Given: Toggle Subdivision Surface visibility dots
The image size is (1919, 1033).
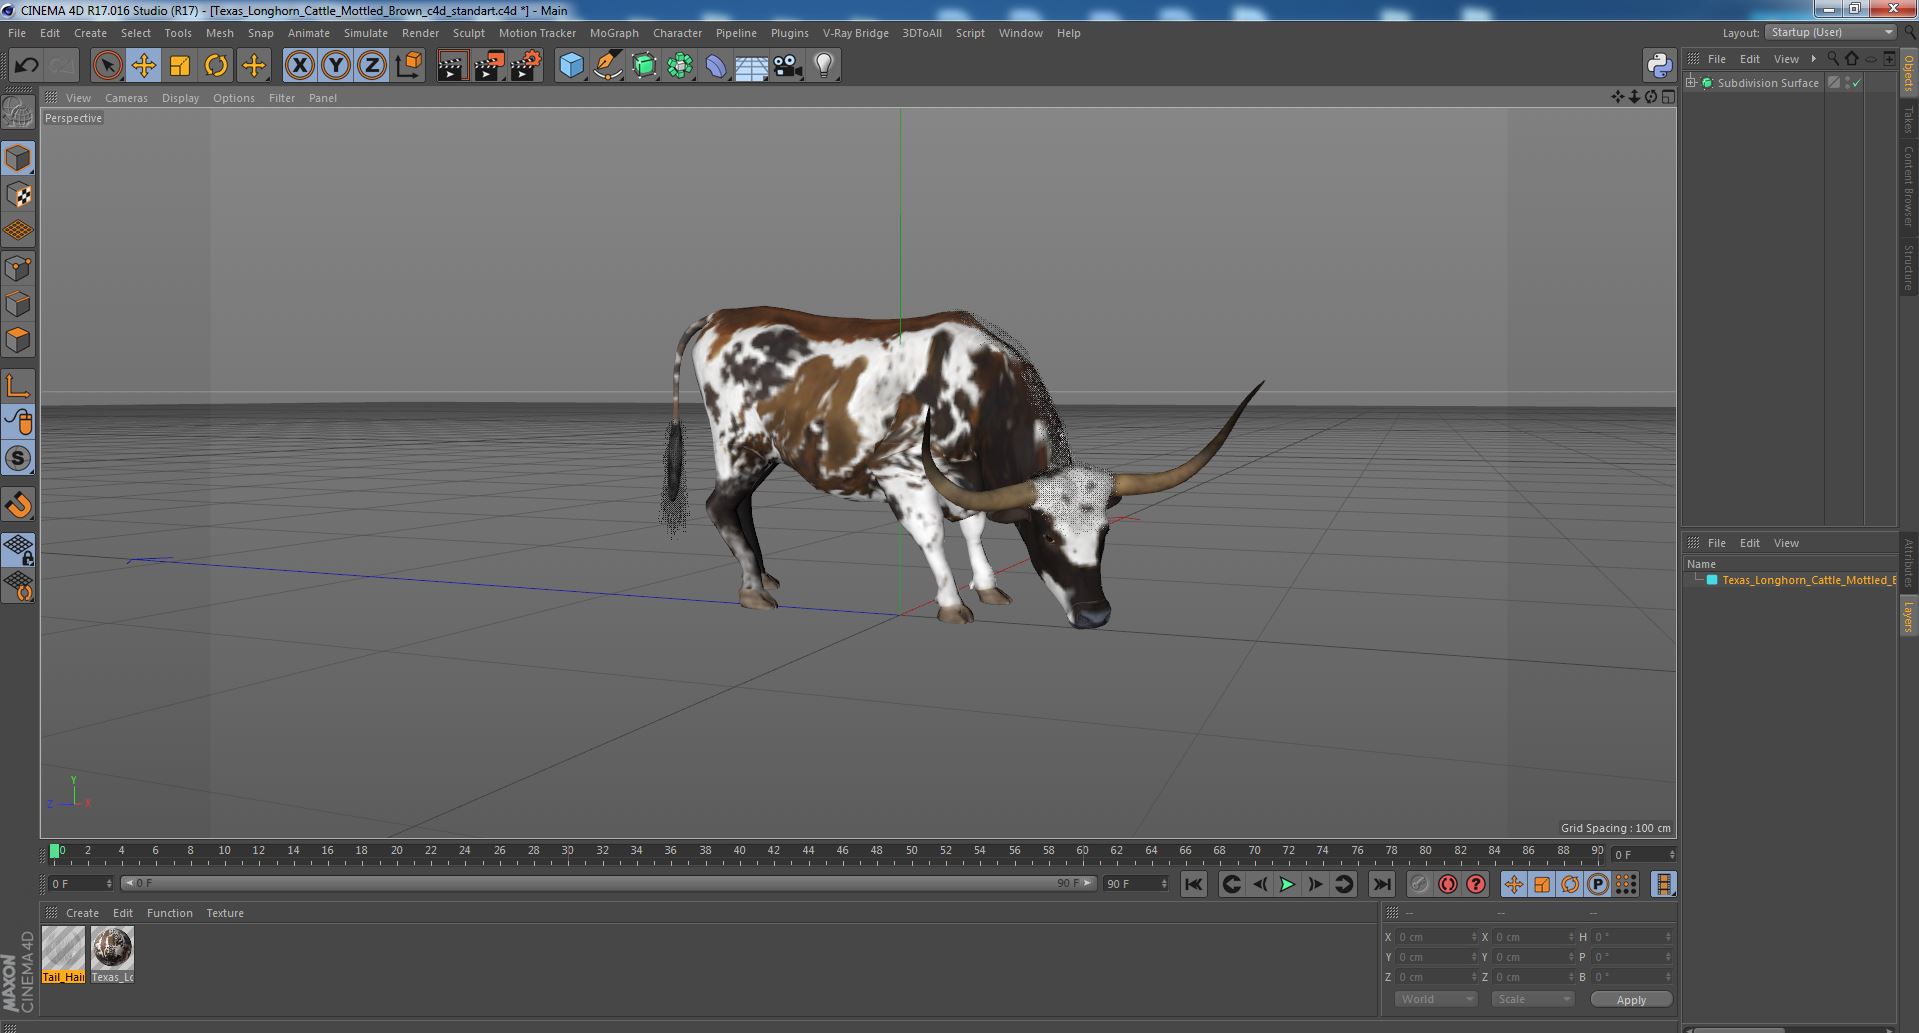Looking at the screenshot, I should pyautogui.click(x=1847, y=83).
